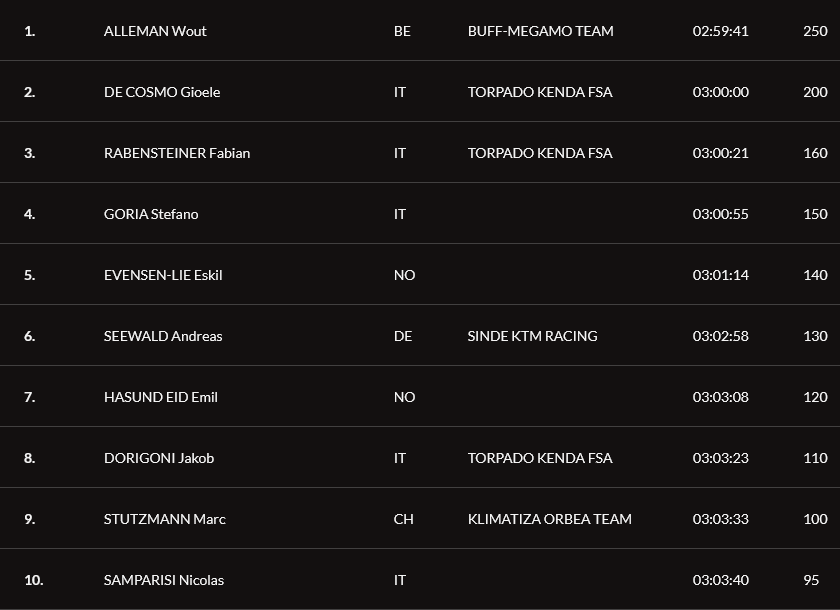Viewport: 840px width, 610px height.
Task: Open DORIGONI Jakob rider entry
Action: pos(159,458)
